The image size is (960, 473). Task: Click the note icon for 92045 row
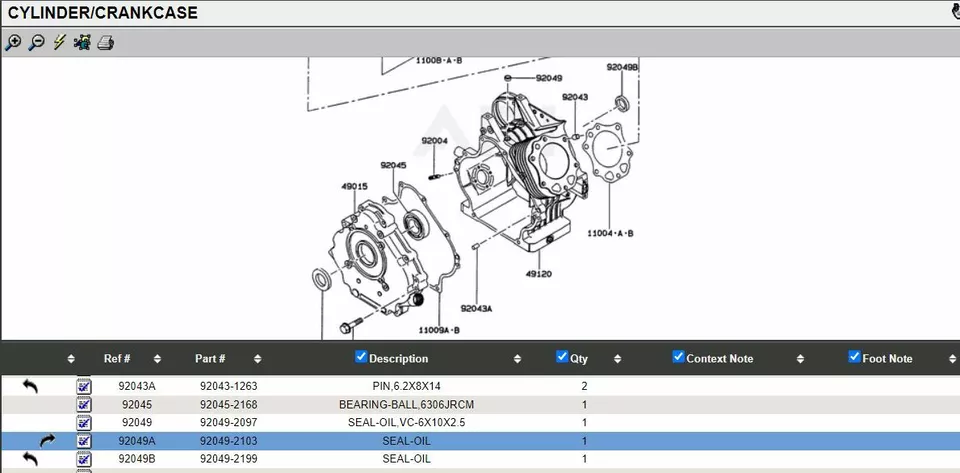84,404
